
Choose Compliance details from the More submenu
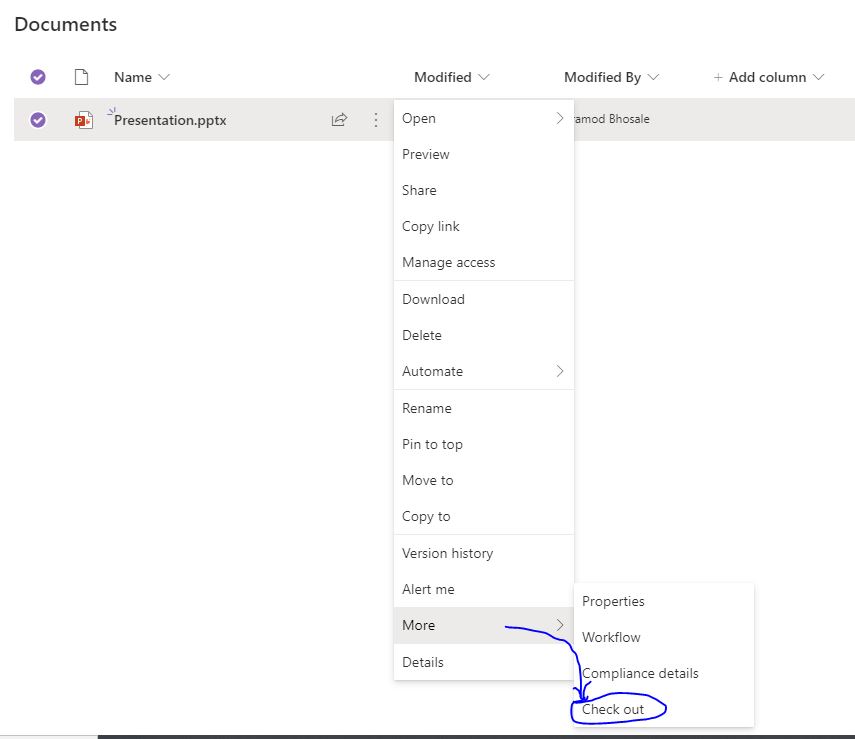point(639,673)
